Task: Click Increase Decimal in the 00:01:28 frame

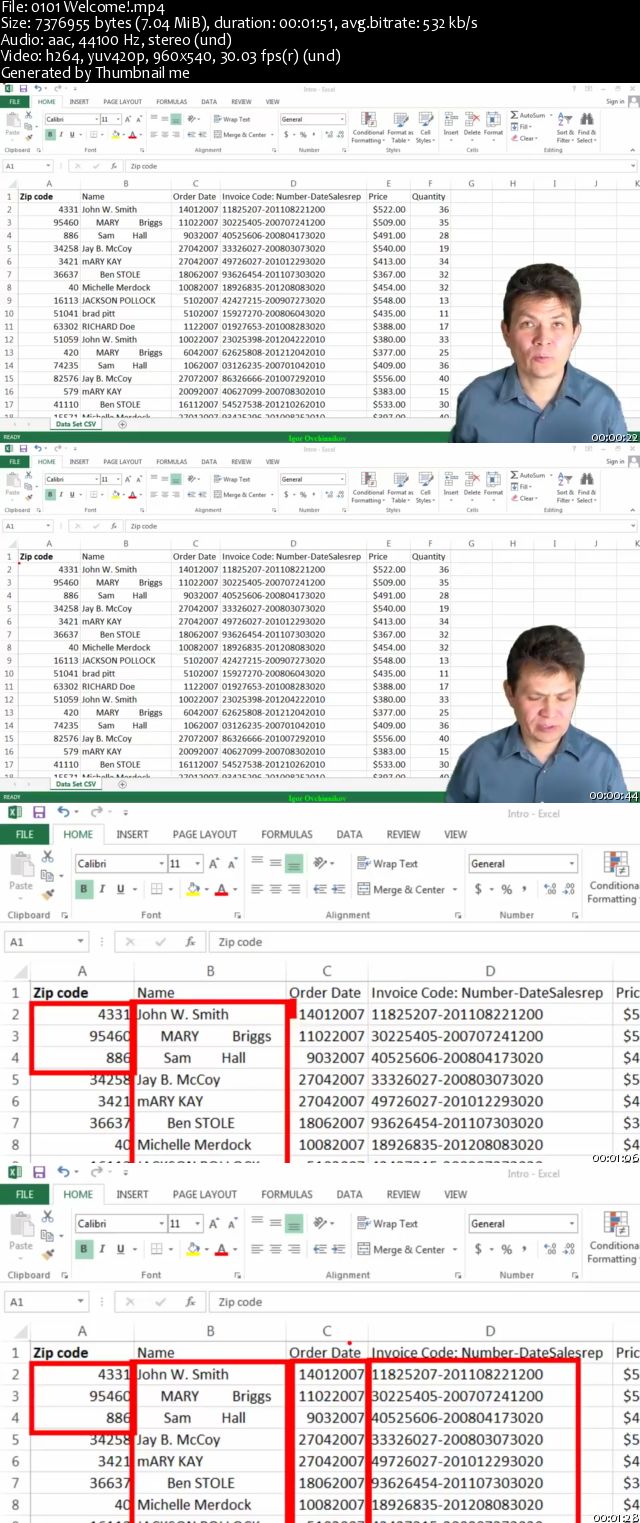Action: (x=550, y=1249)
